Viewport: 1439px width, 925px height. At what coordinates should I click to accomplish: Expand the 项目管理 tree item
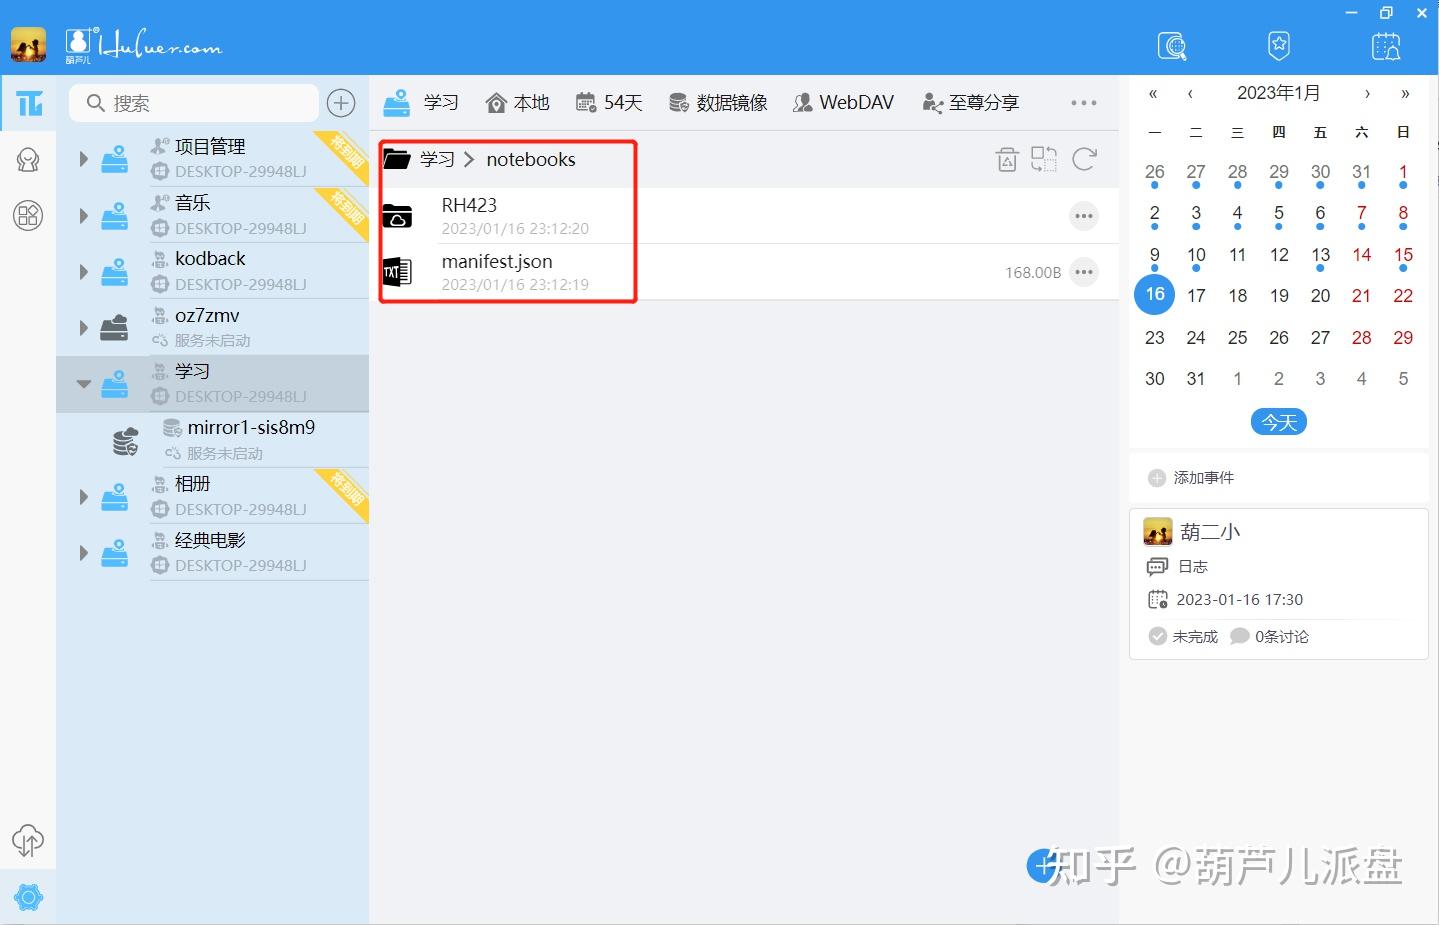point(83,157)
